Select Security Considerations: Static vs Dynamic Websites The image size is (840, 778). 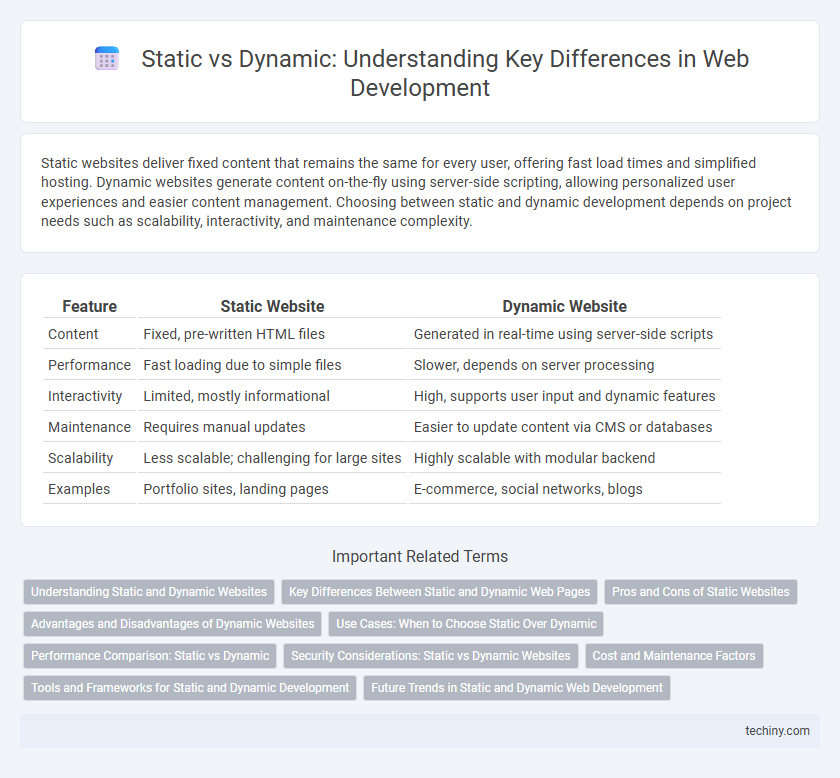tap(431, 656)
